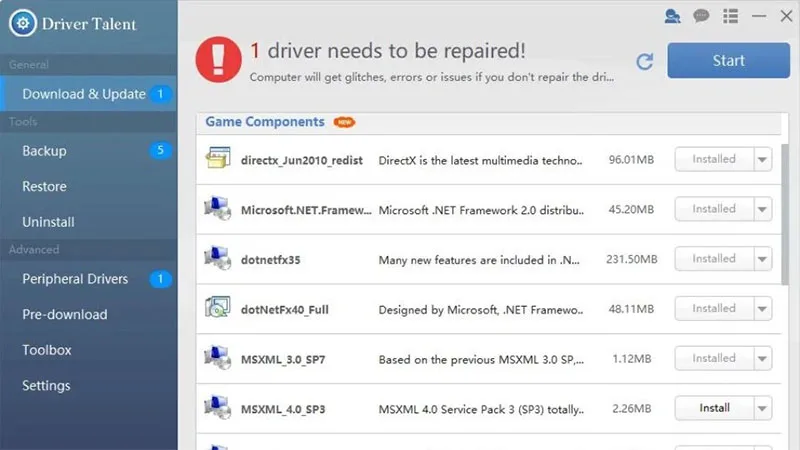Select the directx_Jun2010_redist package icon
The image size is (800, 450).
coord(218,158)
